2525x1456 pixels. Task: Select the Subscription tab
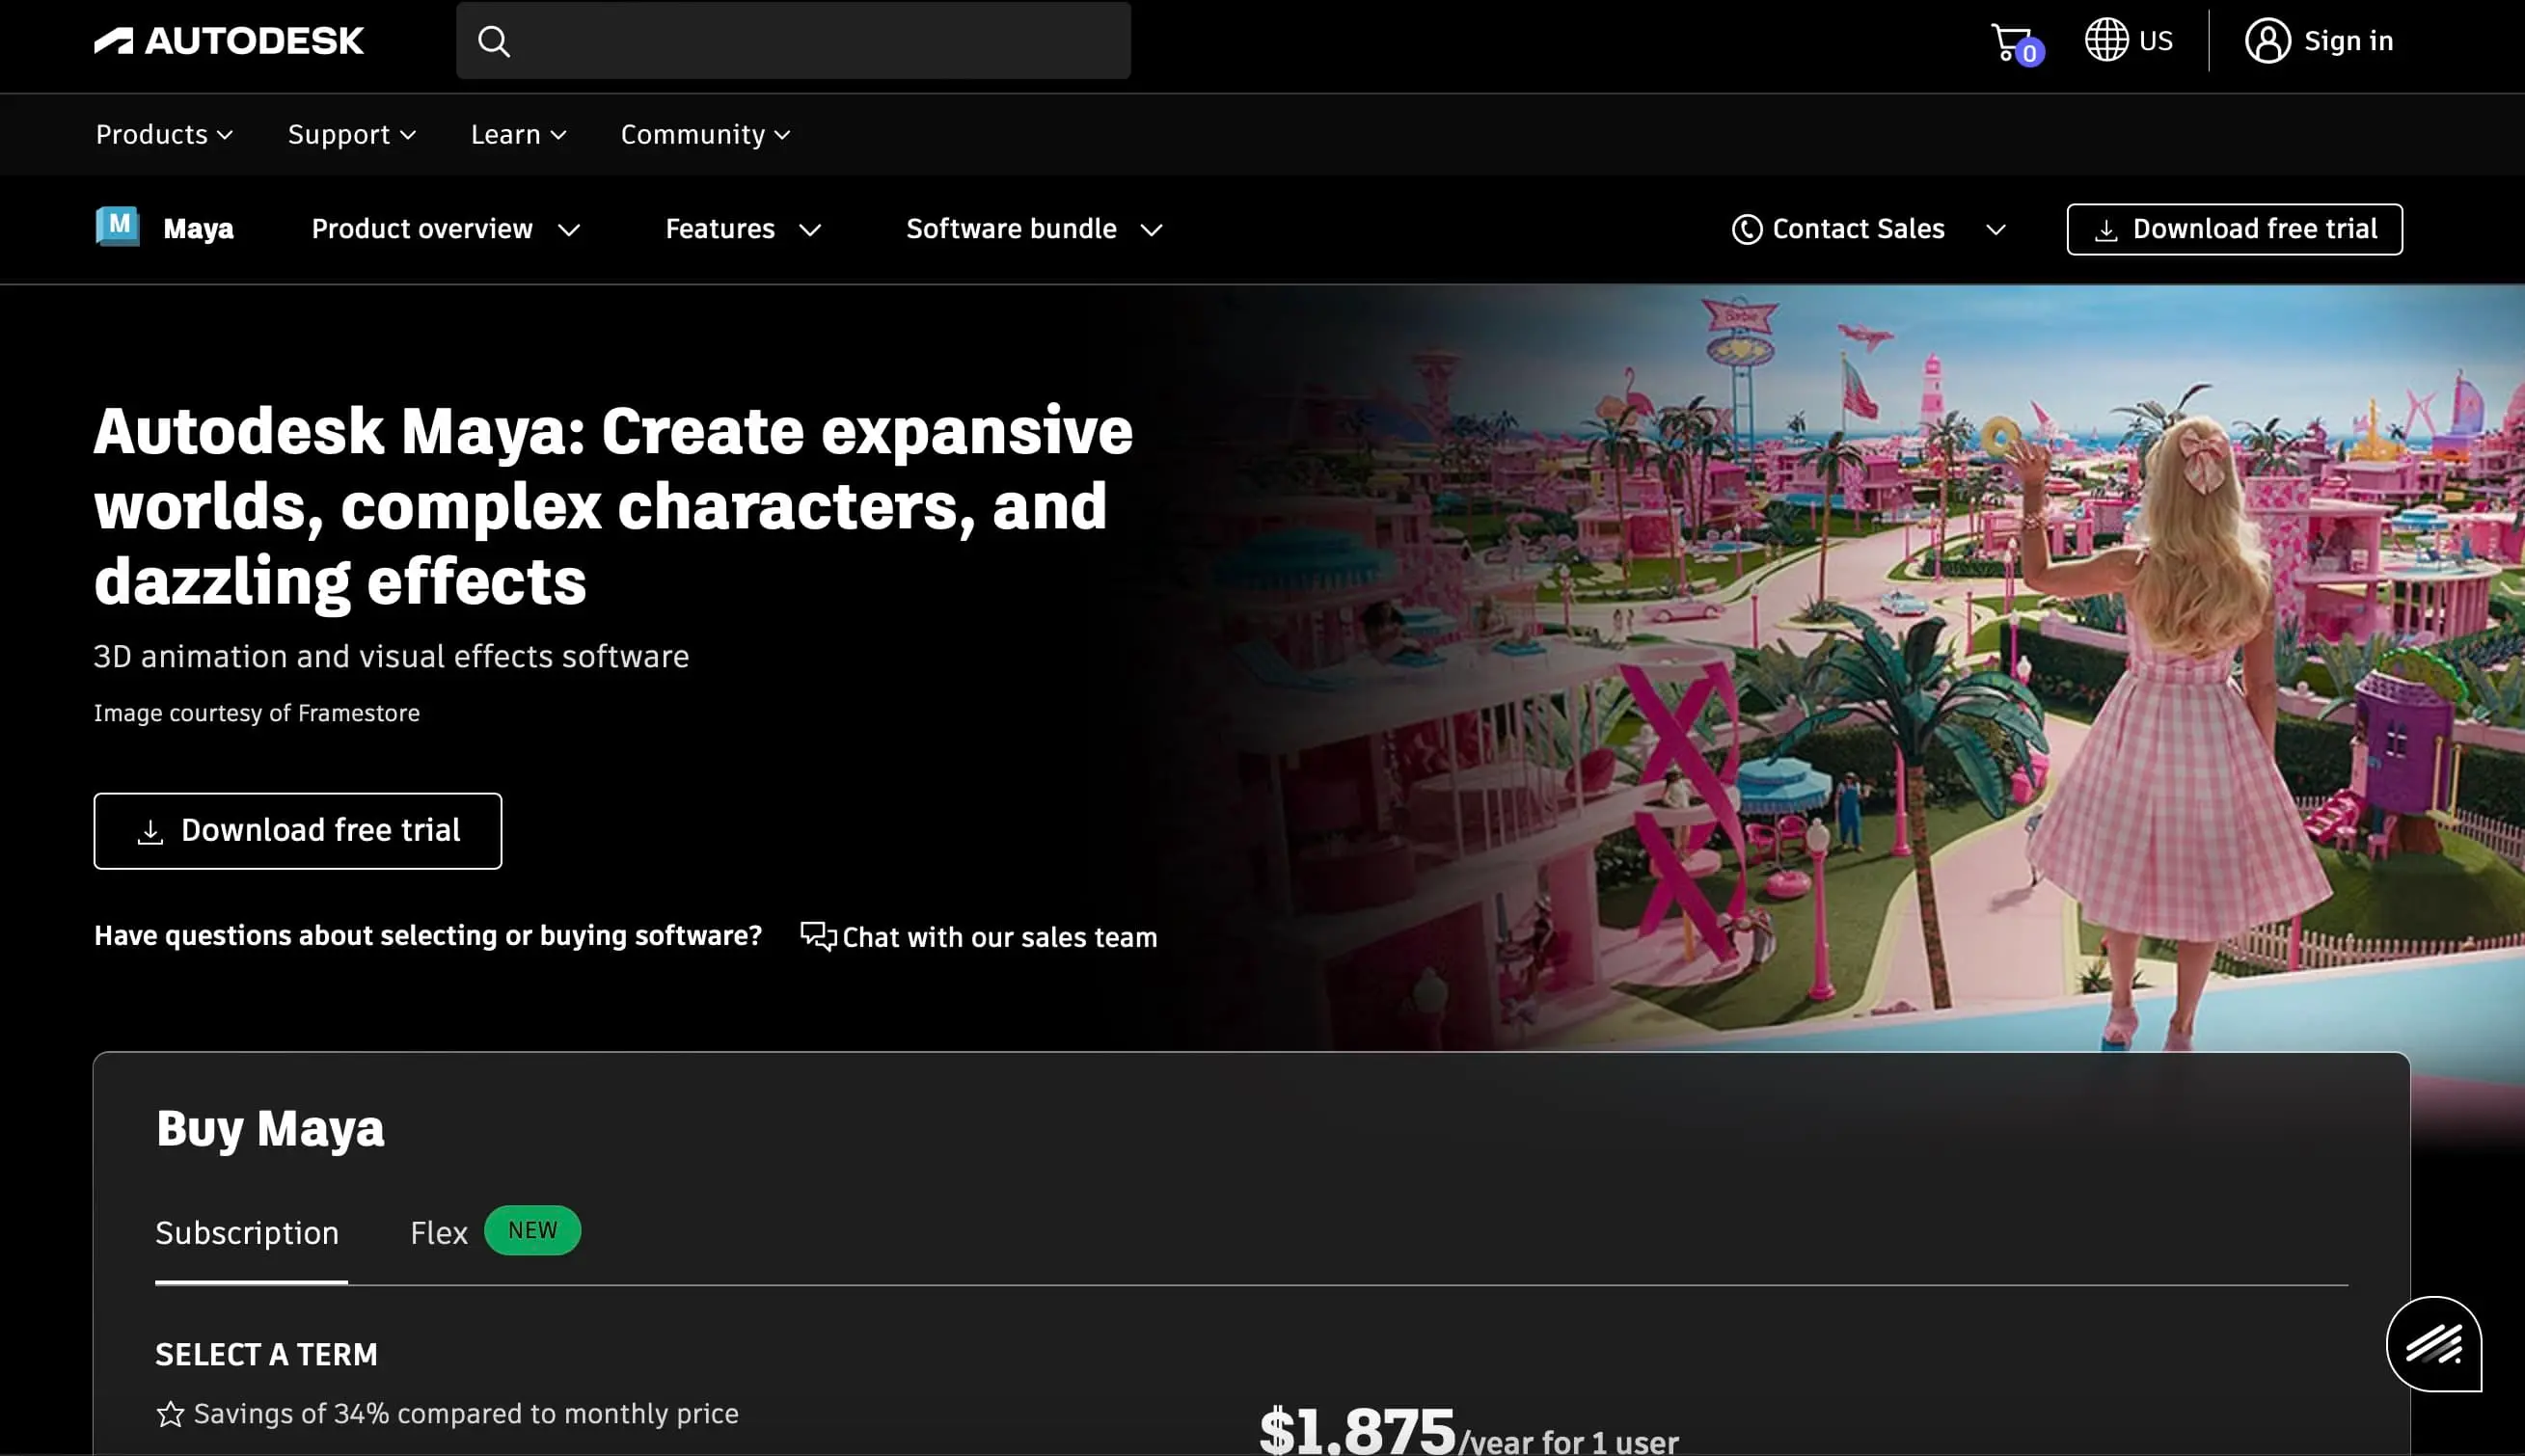click(247, 1232)
